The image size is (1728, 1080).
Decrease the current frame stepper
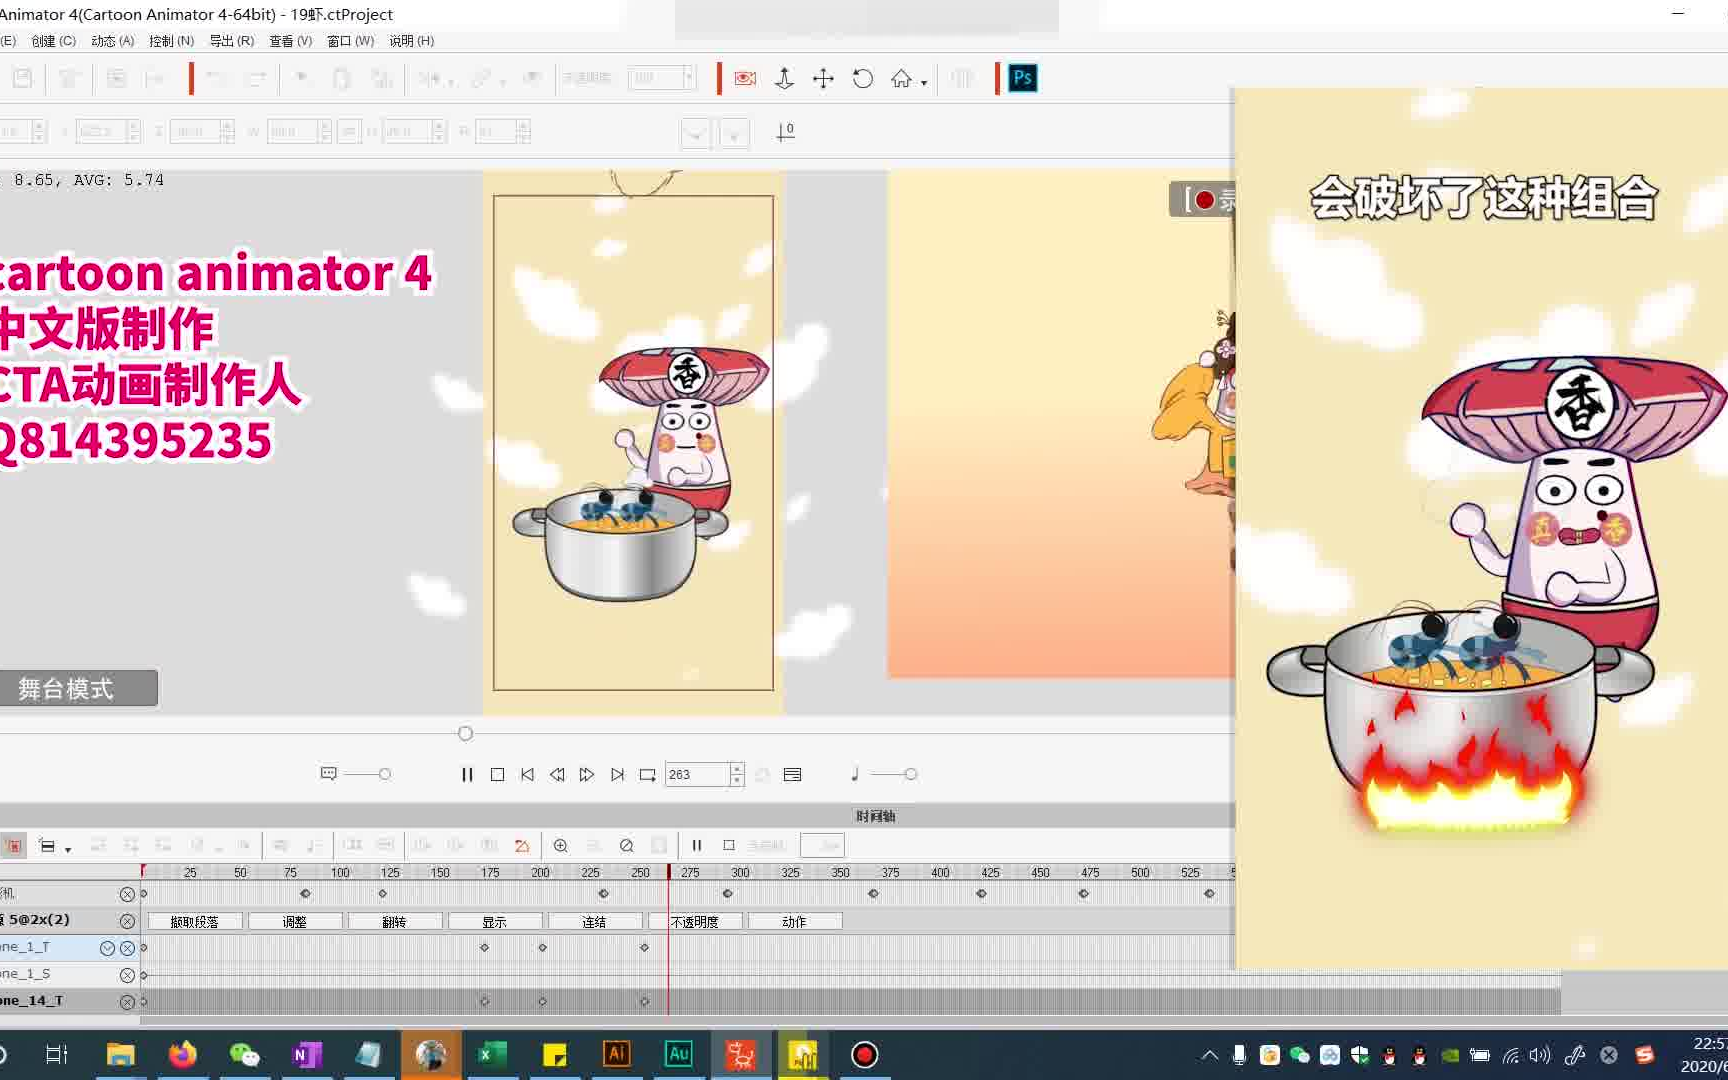tap(737, 781)
